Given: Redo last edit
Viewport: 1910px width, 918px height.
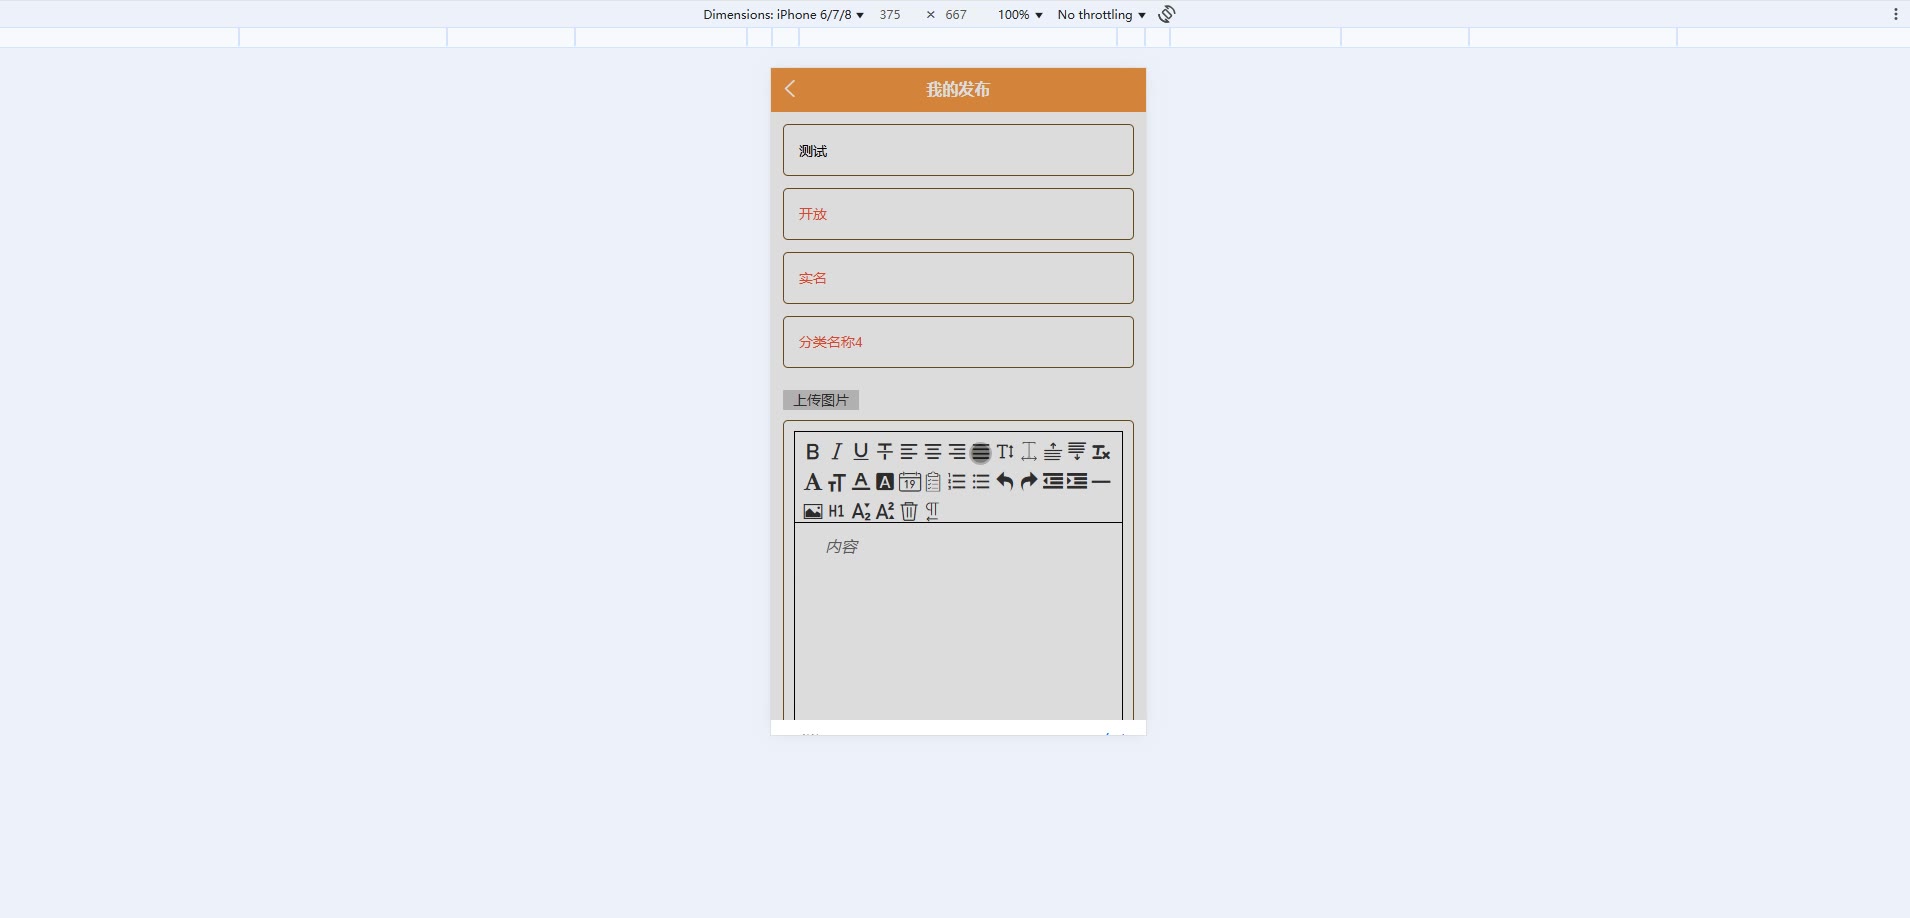Looking at the screenshot, I should coord(1029,482).
